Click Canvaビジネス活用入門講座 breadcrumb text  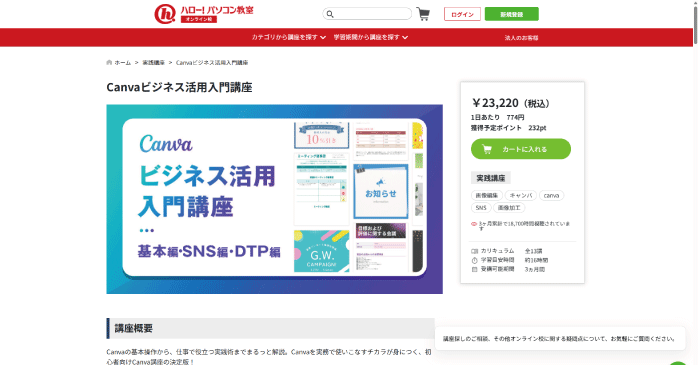click(212, 63)
